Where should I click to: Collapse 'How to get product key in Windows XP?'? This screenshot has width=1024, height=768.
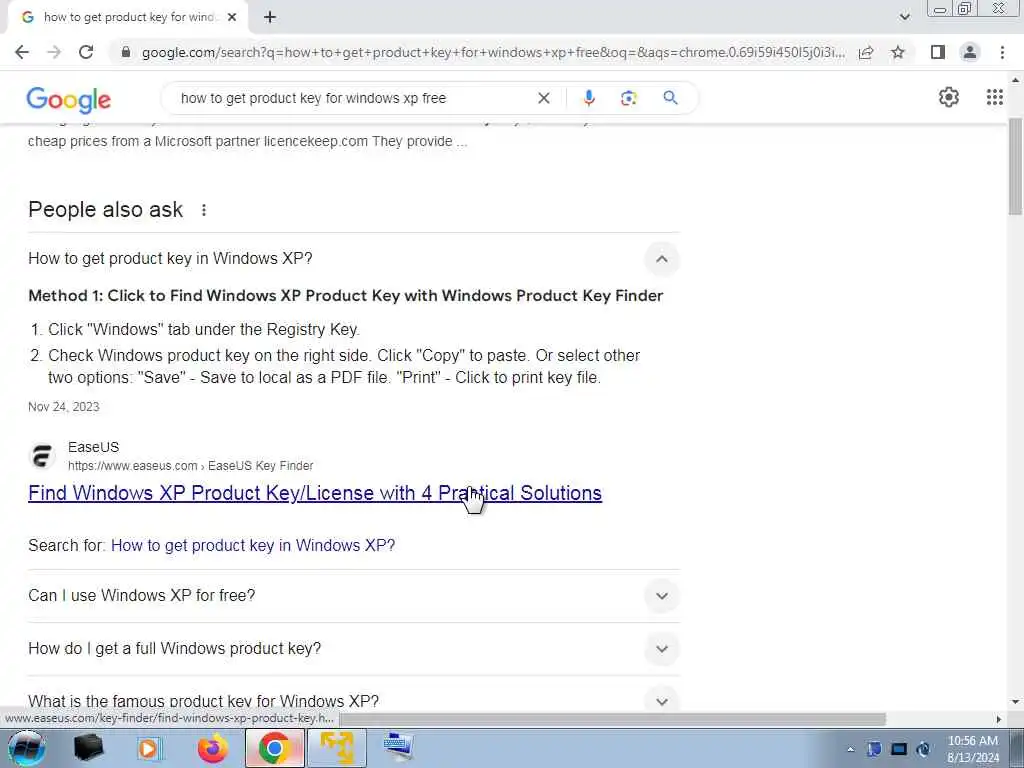pyautogui.click(x=662, y=259)
